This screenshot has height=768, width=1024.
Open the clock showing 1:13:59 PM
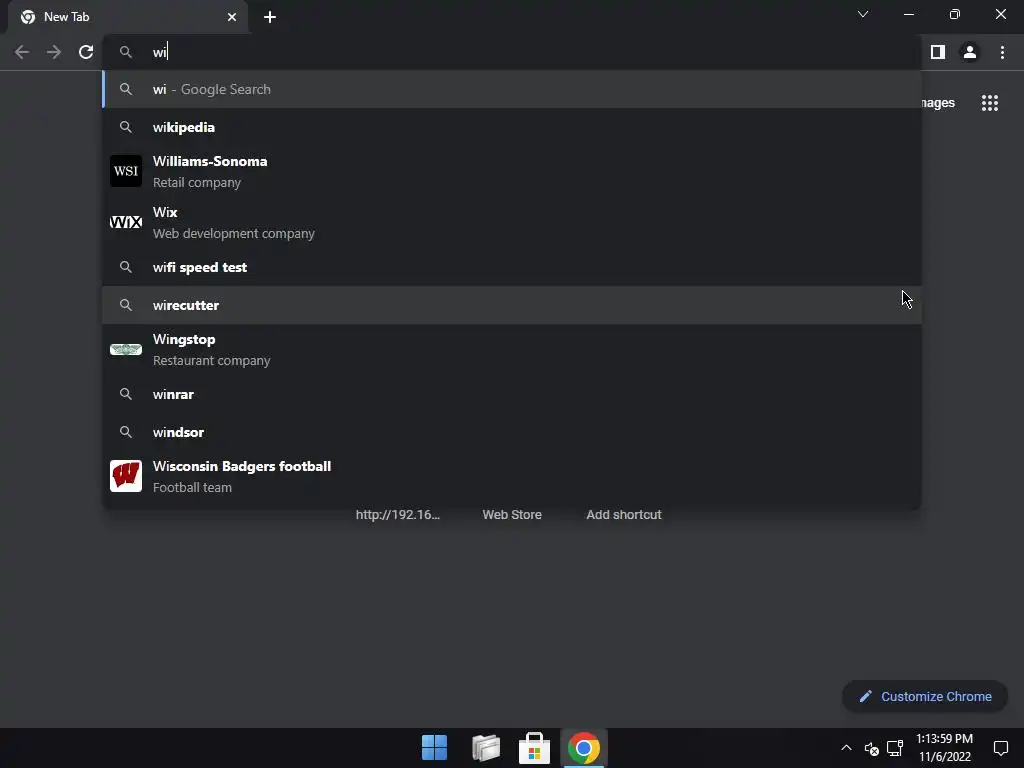click(x=944, y=748)
